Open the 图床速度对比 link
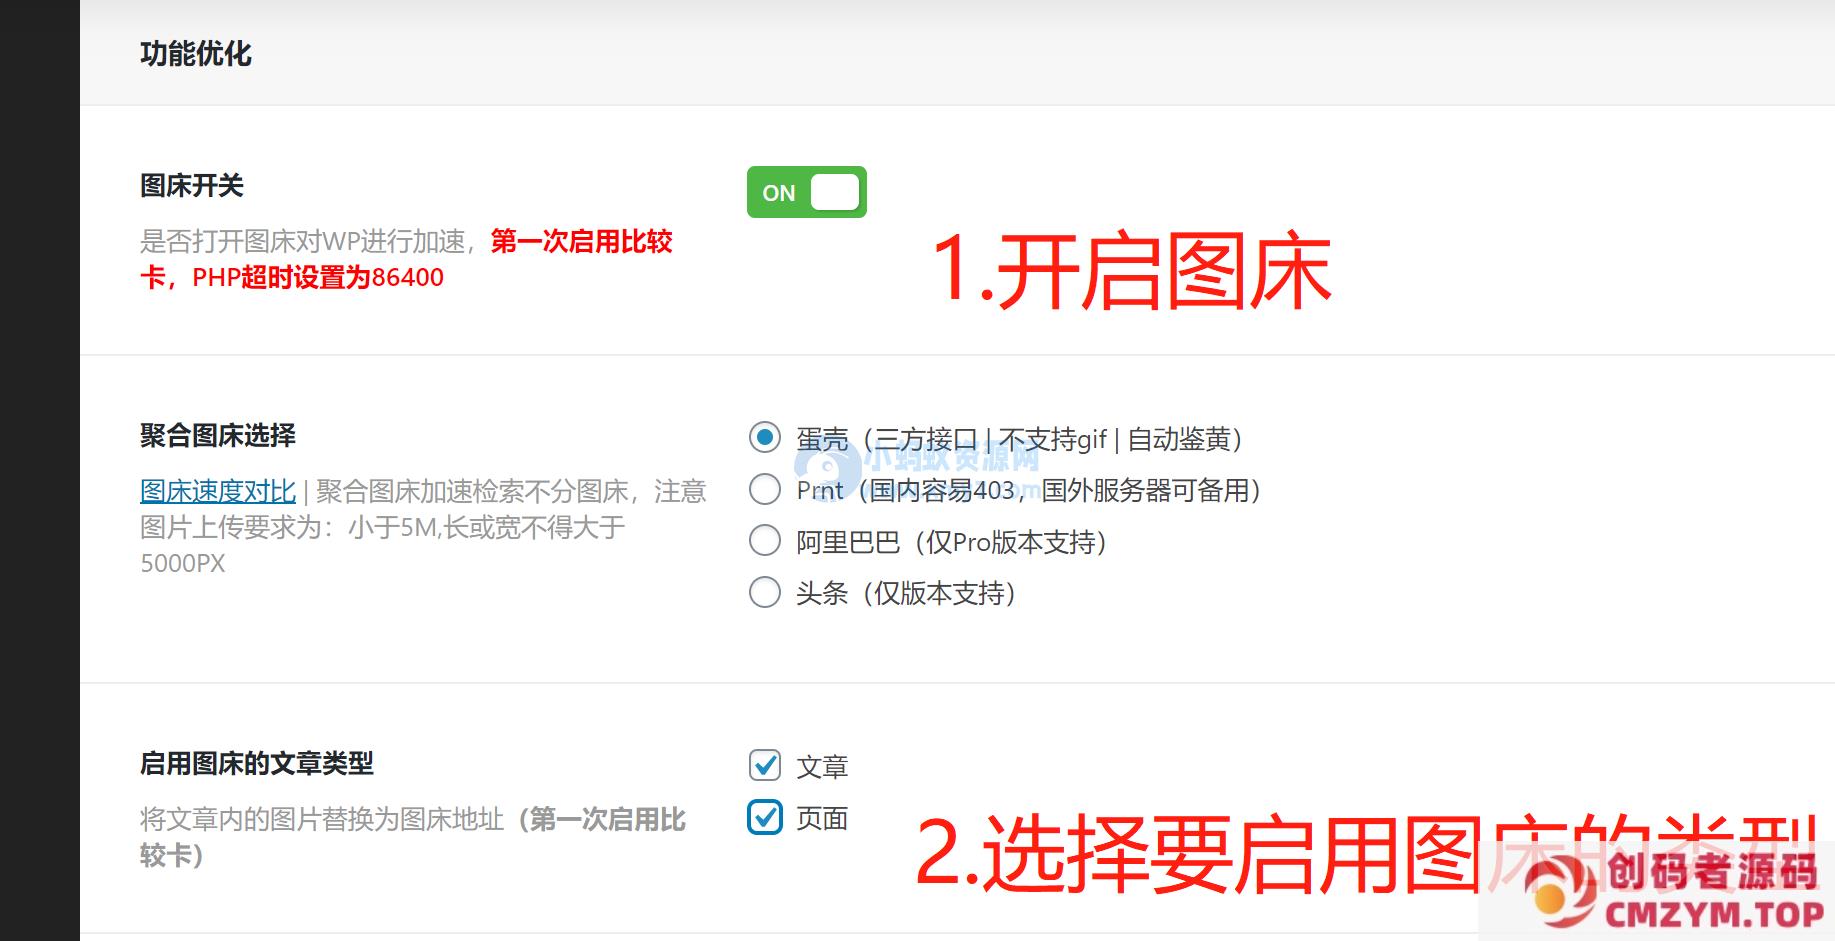 coord(218,491)
